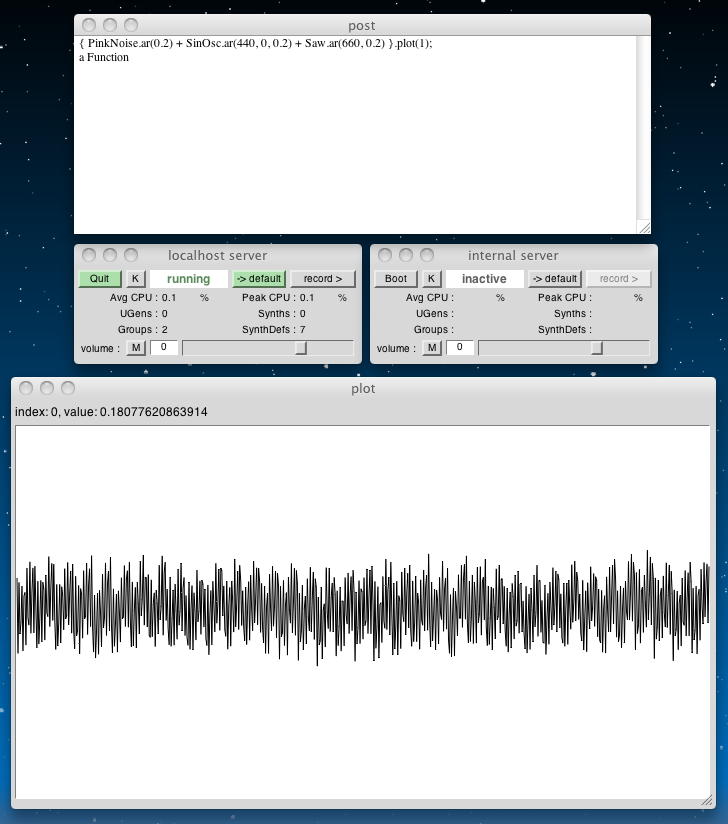Set internal server as default

[x=555, y=279]
